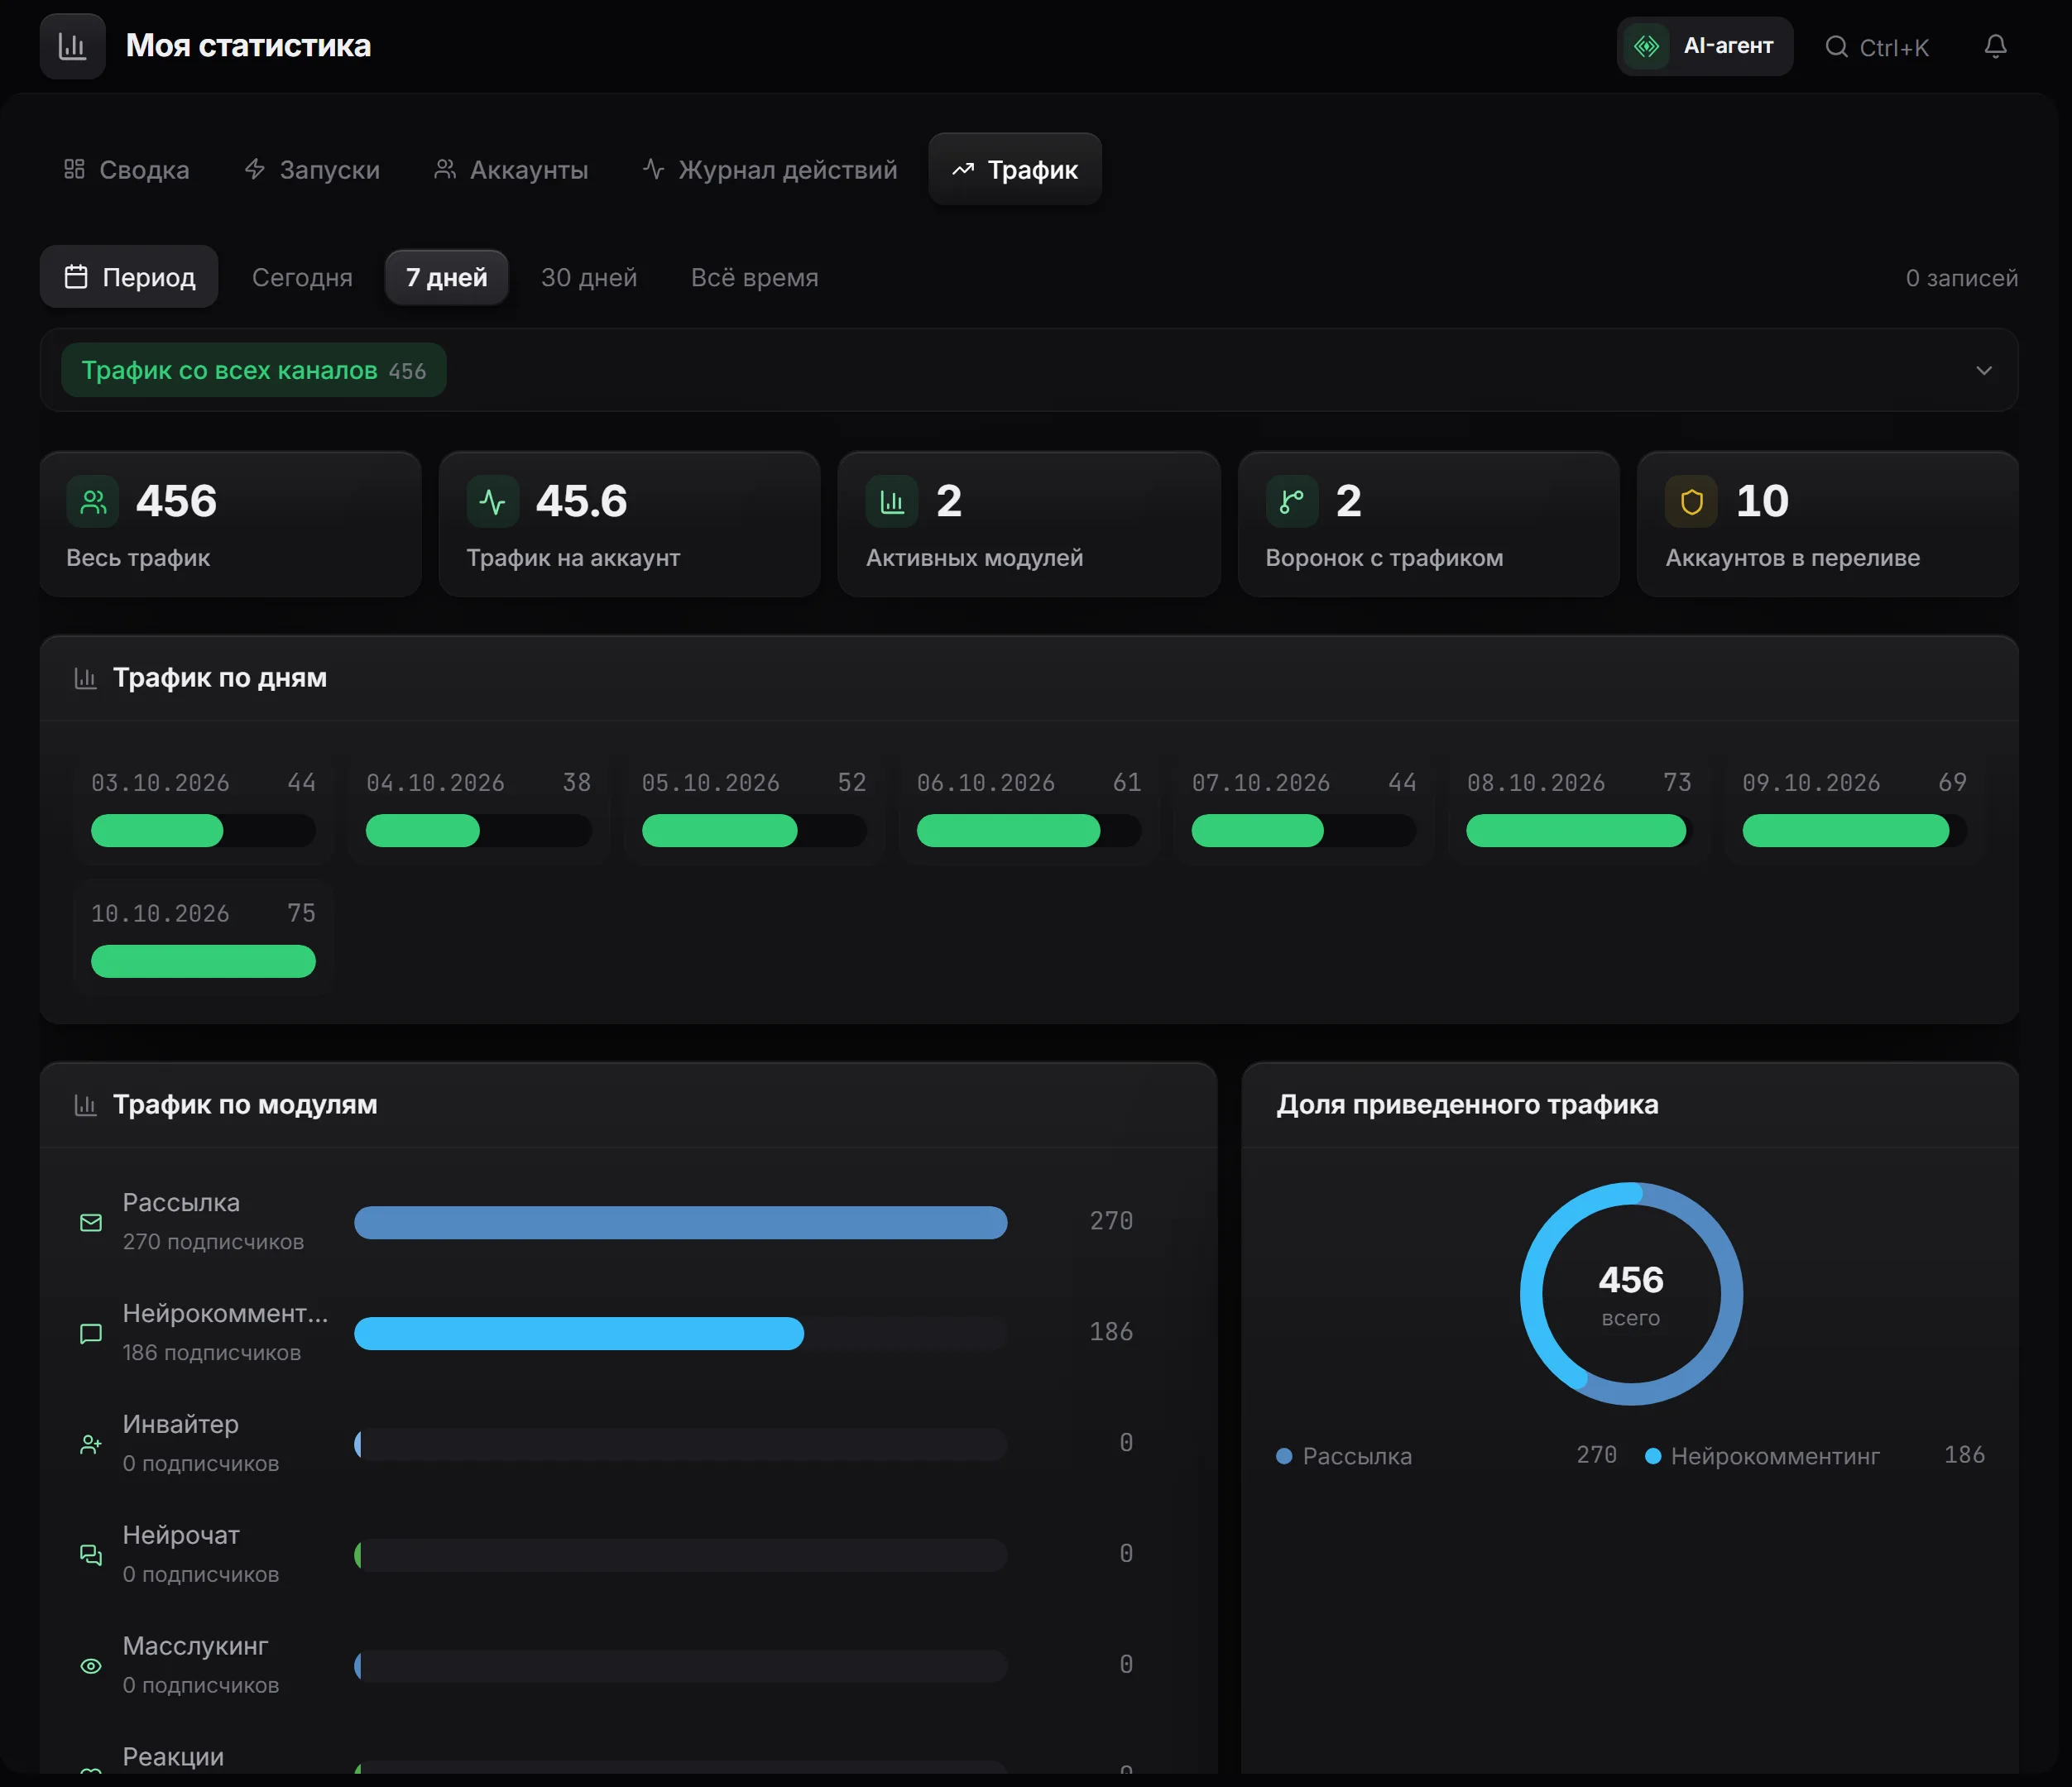
Task: Open the notifications bell
Action: 1995,46
